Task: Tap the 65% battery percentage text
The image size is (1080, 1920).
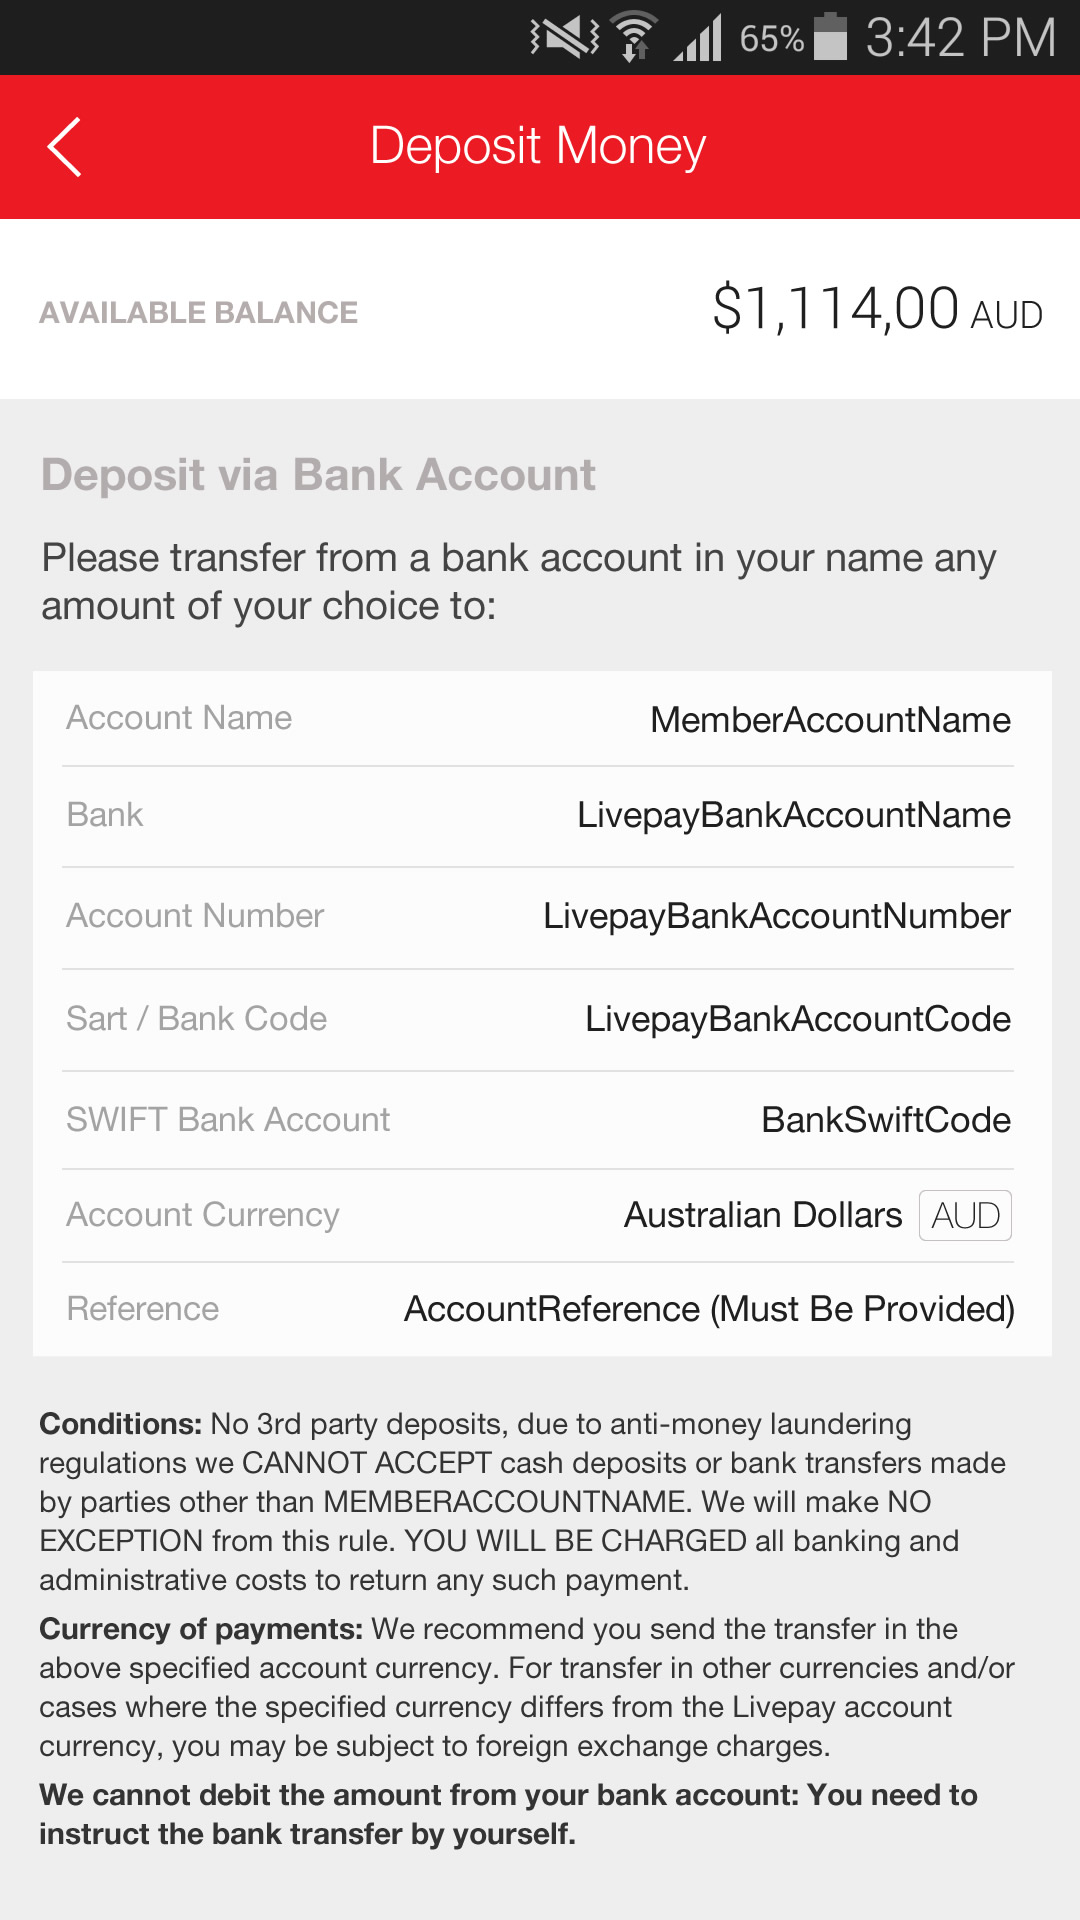Action: [771, 39]
